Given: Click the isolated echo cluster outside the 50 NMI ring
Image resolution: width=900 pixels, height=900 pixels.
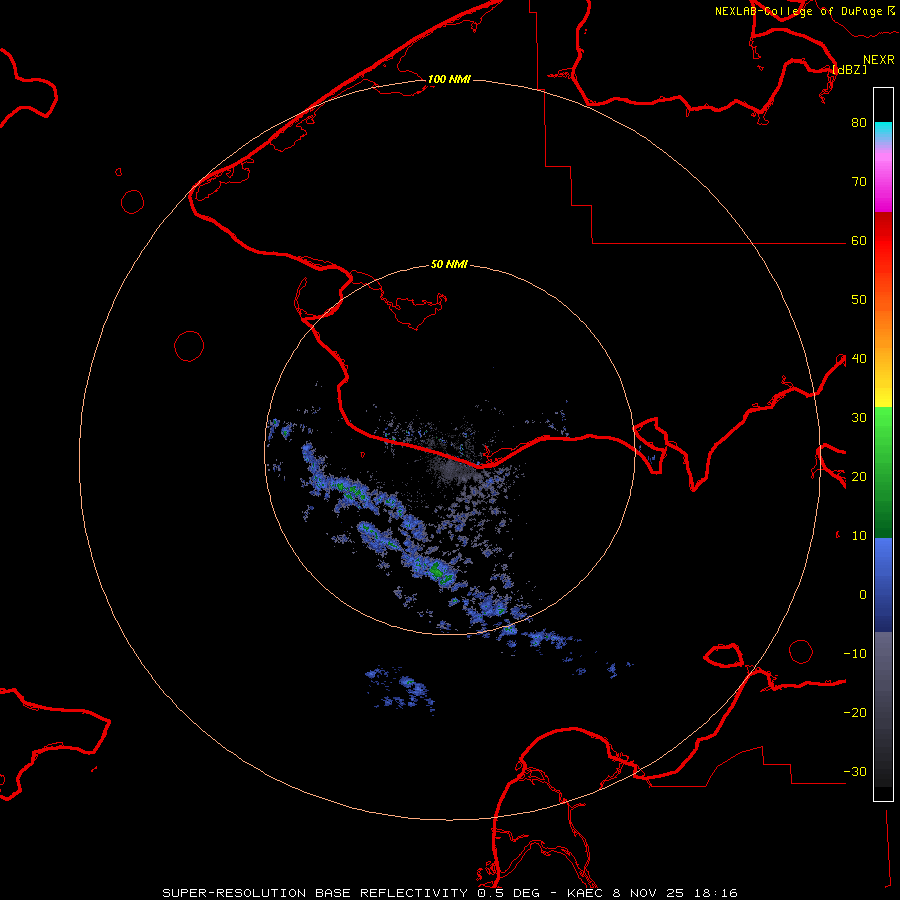Looking at the screenshot, I should [402, 689].
